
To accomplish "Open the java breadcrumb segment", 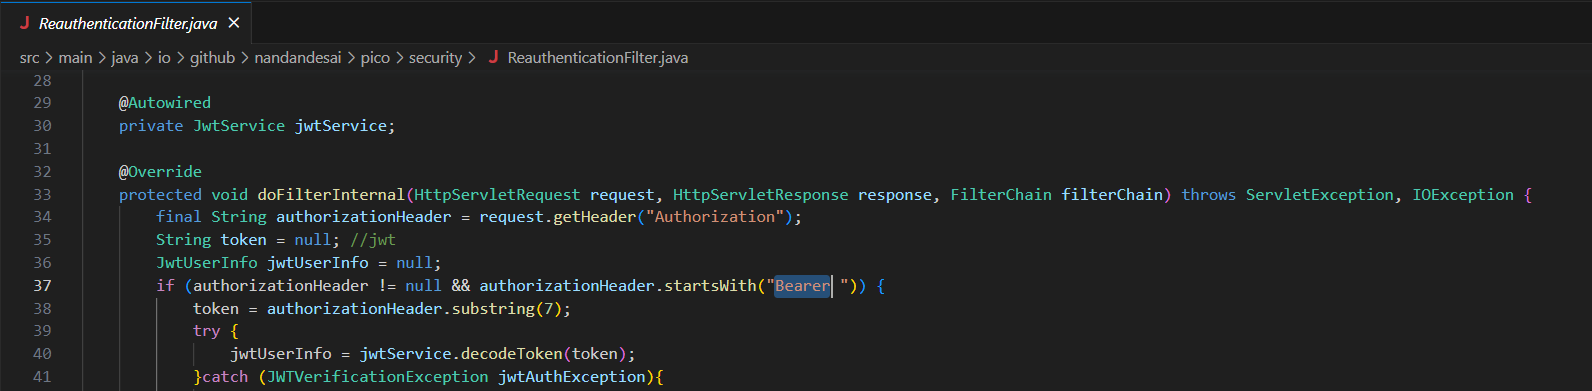I will point(124,58).
